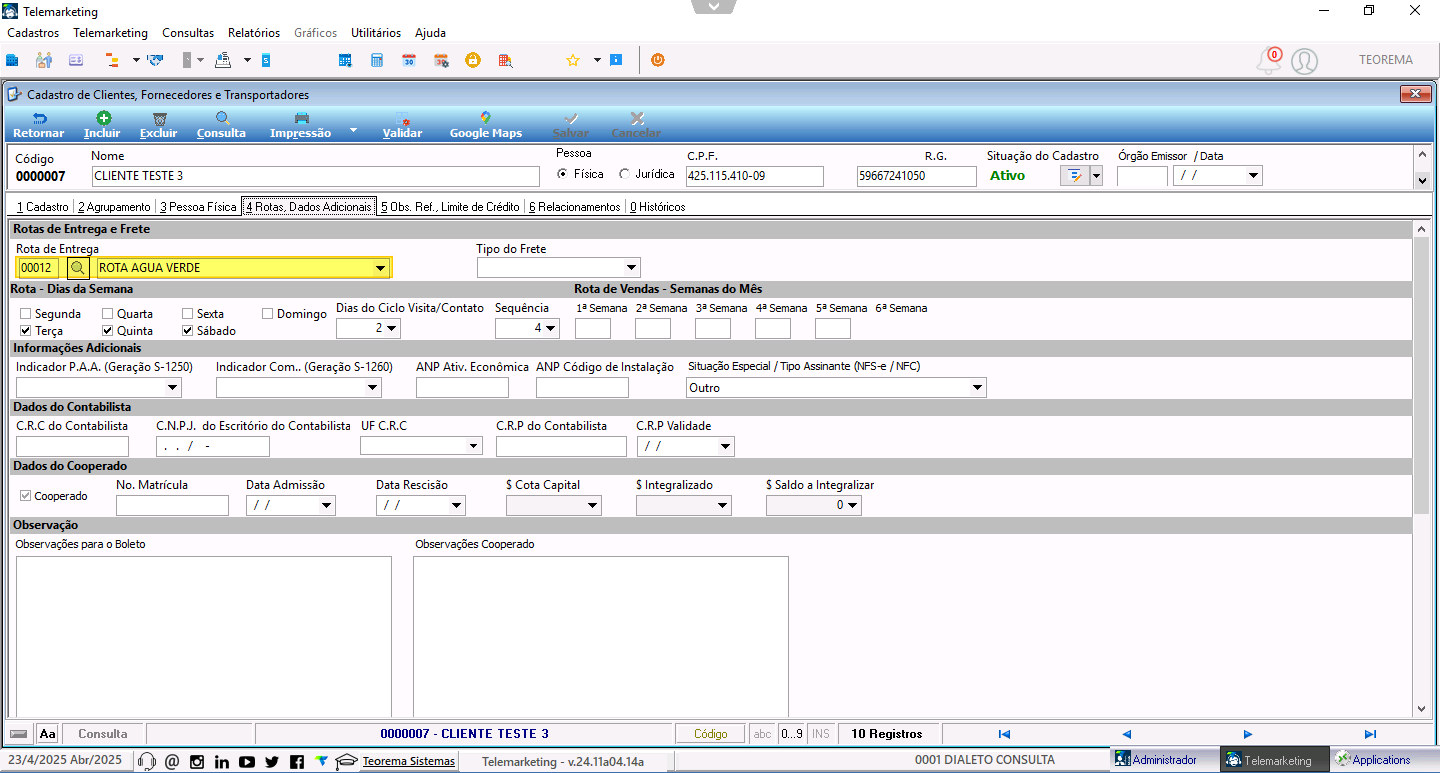Open the Teorema Sistemas link
Image resolution: width=1440 pixels, height=773 pixels.
pos(408,761)
